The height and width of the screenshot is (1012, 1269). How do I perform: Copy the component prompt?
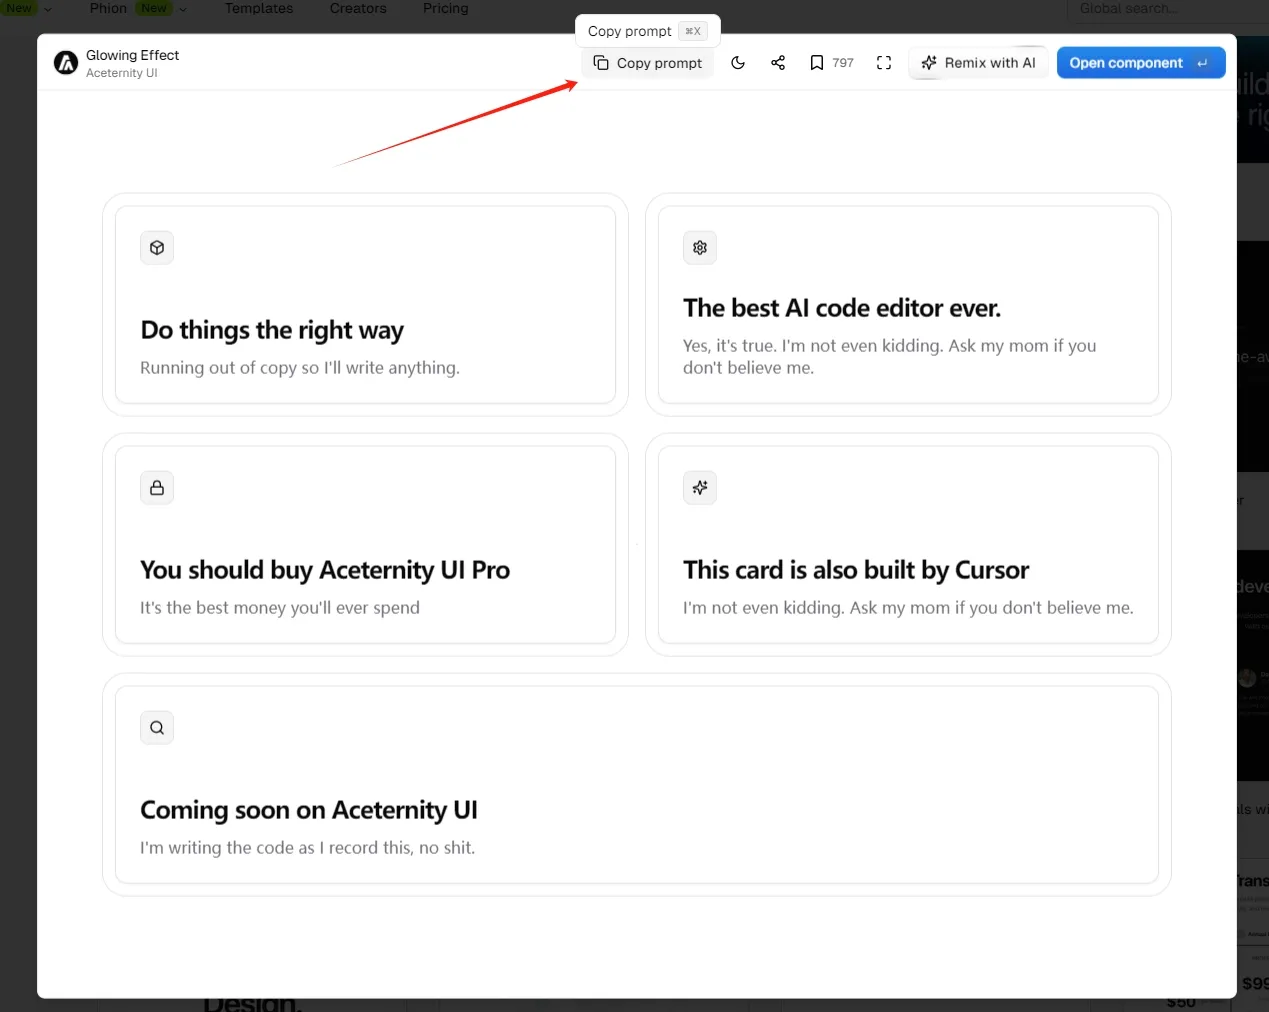coord(648,63)
